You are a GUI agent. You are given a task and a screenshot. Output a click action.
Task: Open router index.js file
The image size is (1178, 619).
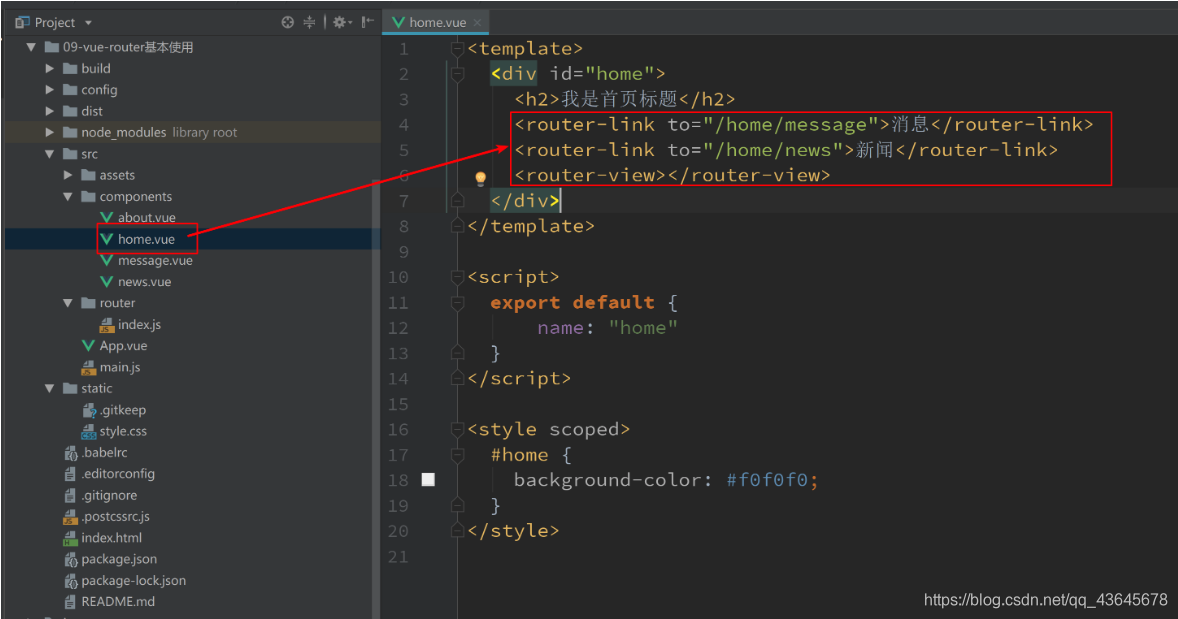coord(139,325)
